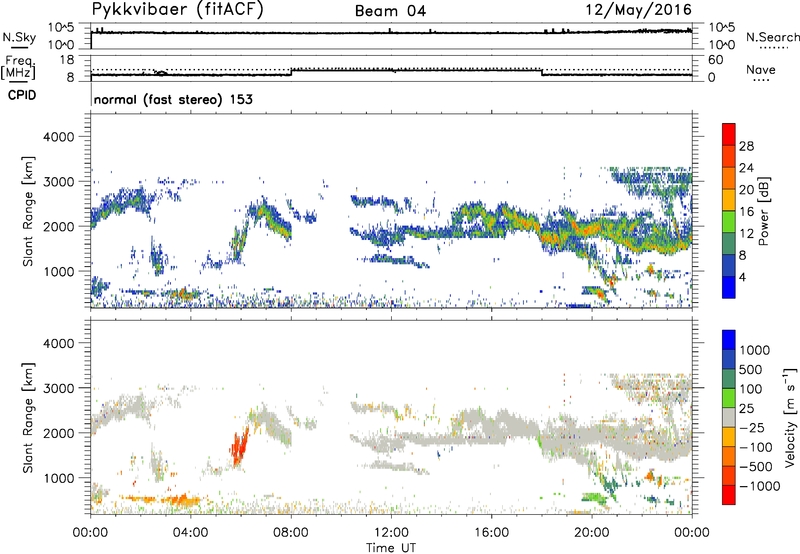Click the "28" Power colorbar tick label
The width and height of the screenshot is (800, 554).
click(x=746, y=146)
